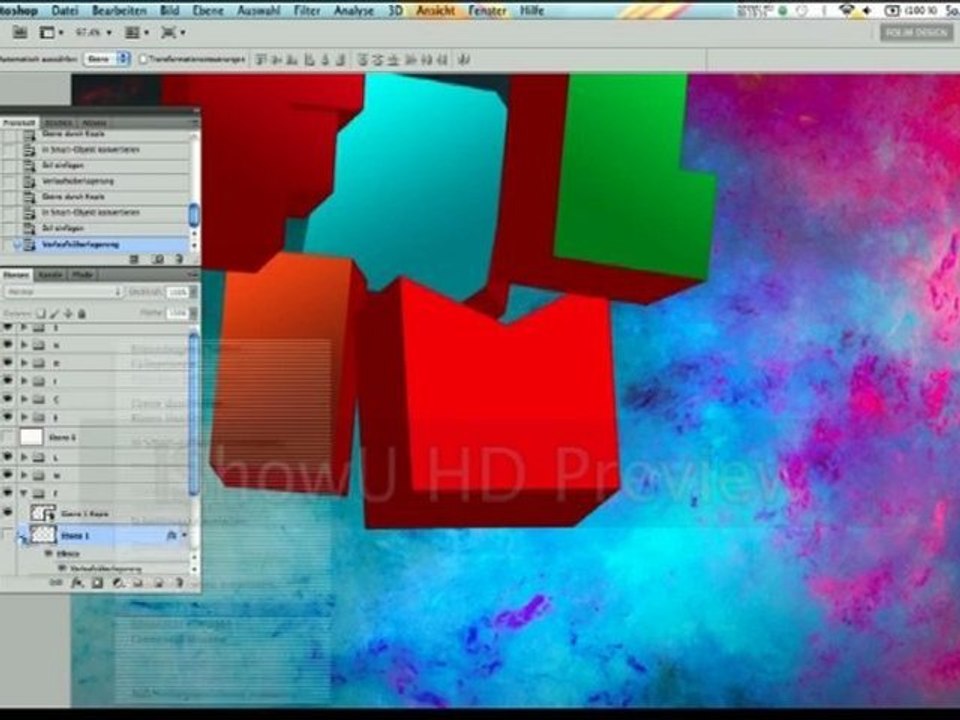960x720 pixels.
Task: Open the Filter menu
Action: pos(307,10)
